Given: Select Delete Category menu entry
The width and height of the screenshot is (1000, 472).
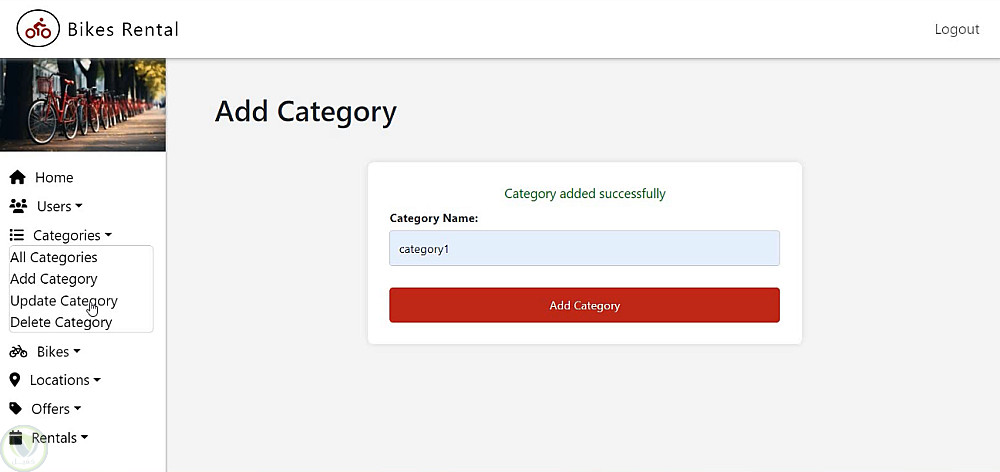Looking at the screenshot, I should click(61, 322).
